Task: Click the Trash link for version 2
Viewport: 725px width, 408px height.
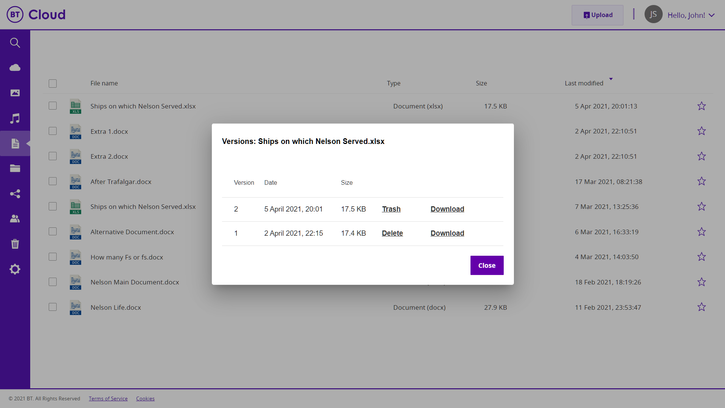Action: (x=391, y=209)
